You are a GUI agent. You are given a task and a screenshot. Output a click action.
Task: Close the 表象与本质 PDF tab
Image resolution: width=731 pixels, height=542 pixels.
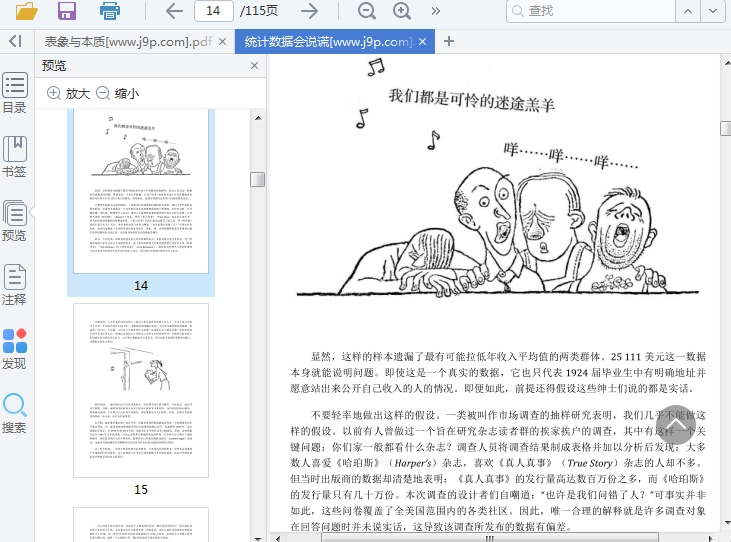[x=222, y=41]
